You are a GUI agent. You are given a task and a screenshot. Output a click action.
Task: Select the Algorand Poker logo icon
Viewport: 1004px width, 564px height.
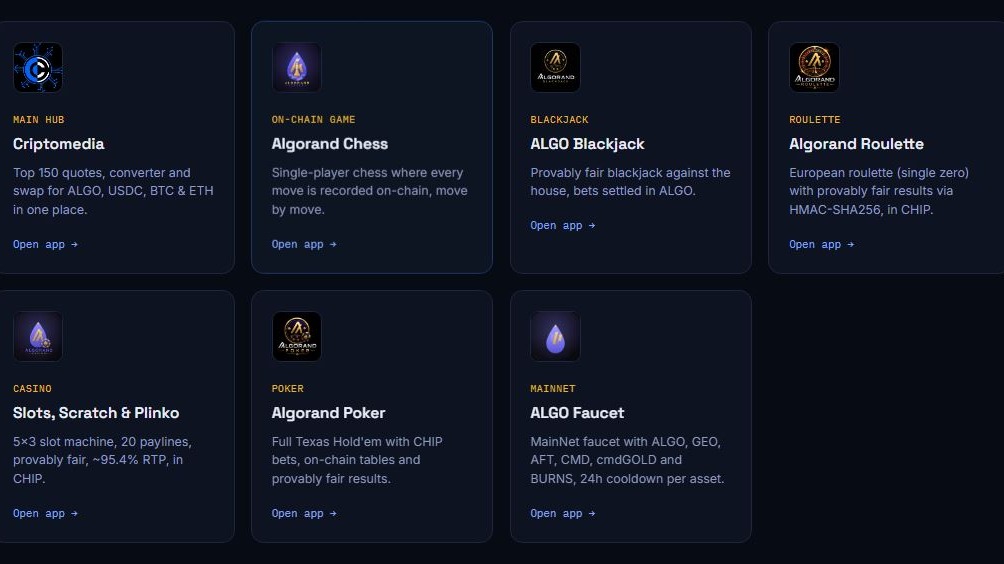tap(296, 336)
